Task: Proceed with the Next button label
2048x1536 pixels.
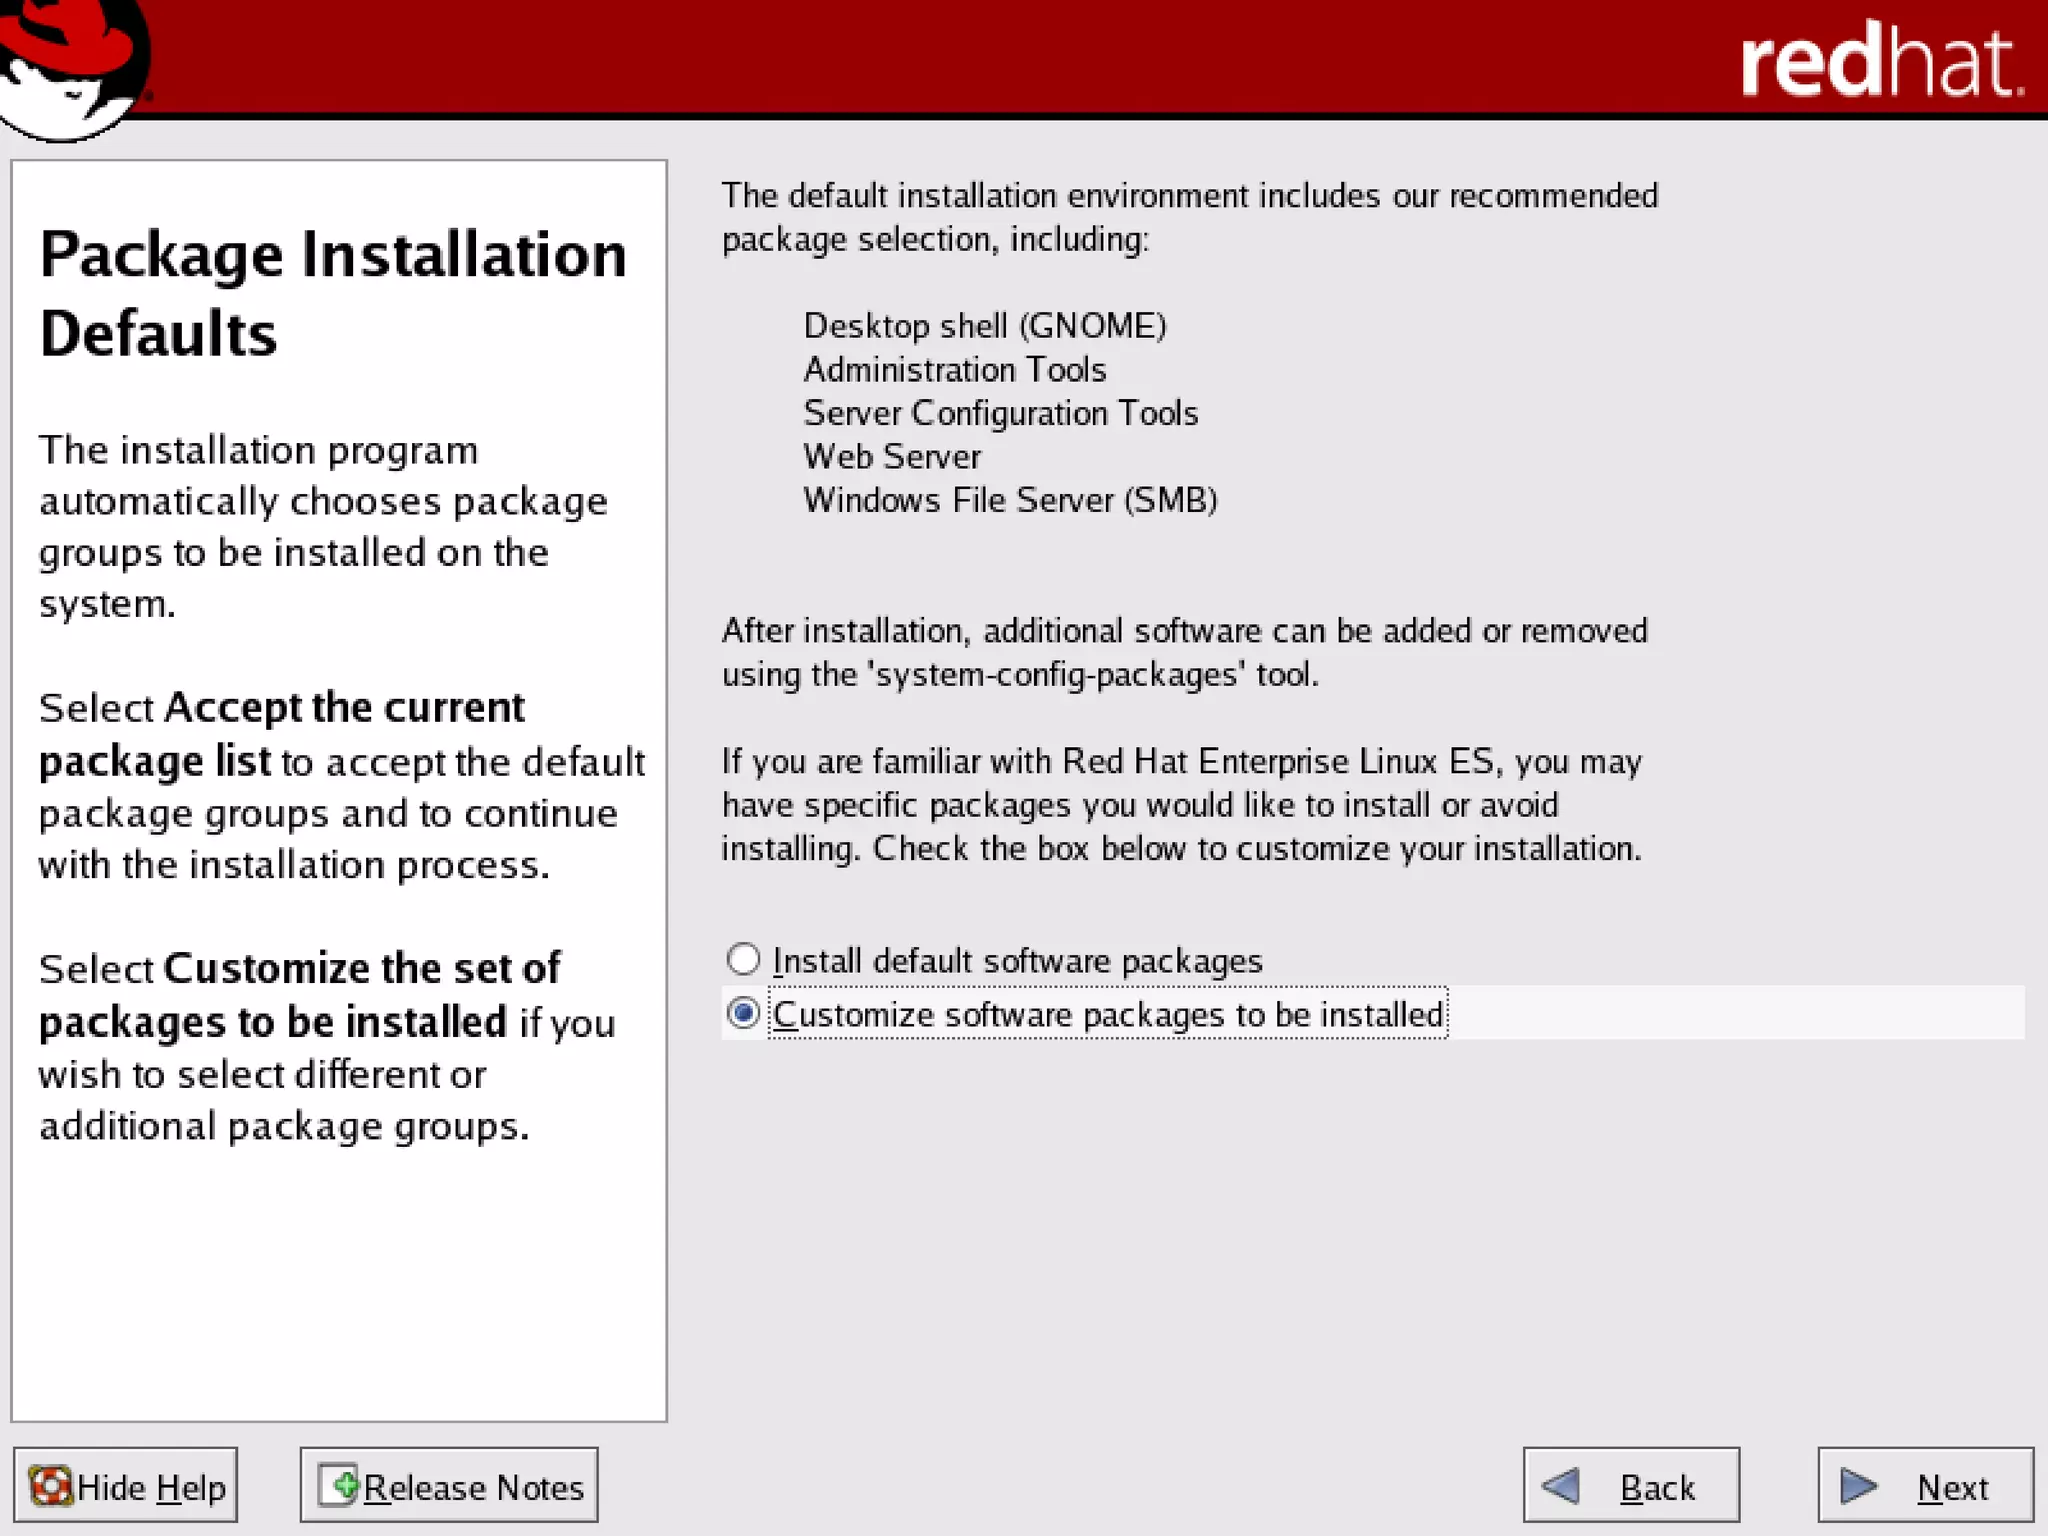Action: coord(1952,1488)
